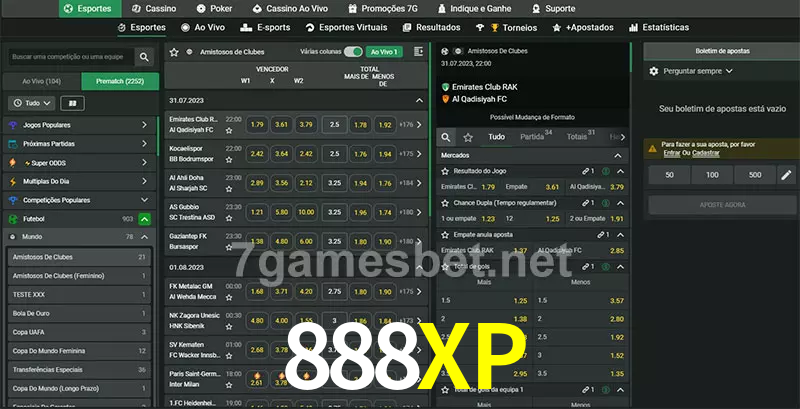800x409 pixels.
Task: Collapse the 31.07.2023 date group
Action: click(x=419, y=101)
